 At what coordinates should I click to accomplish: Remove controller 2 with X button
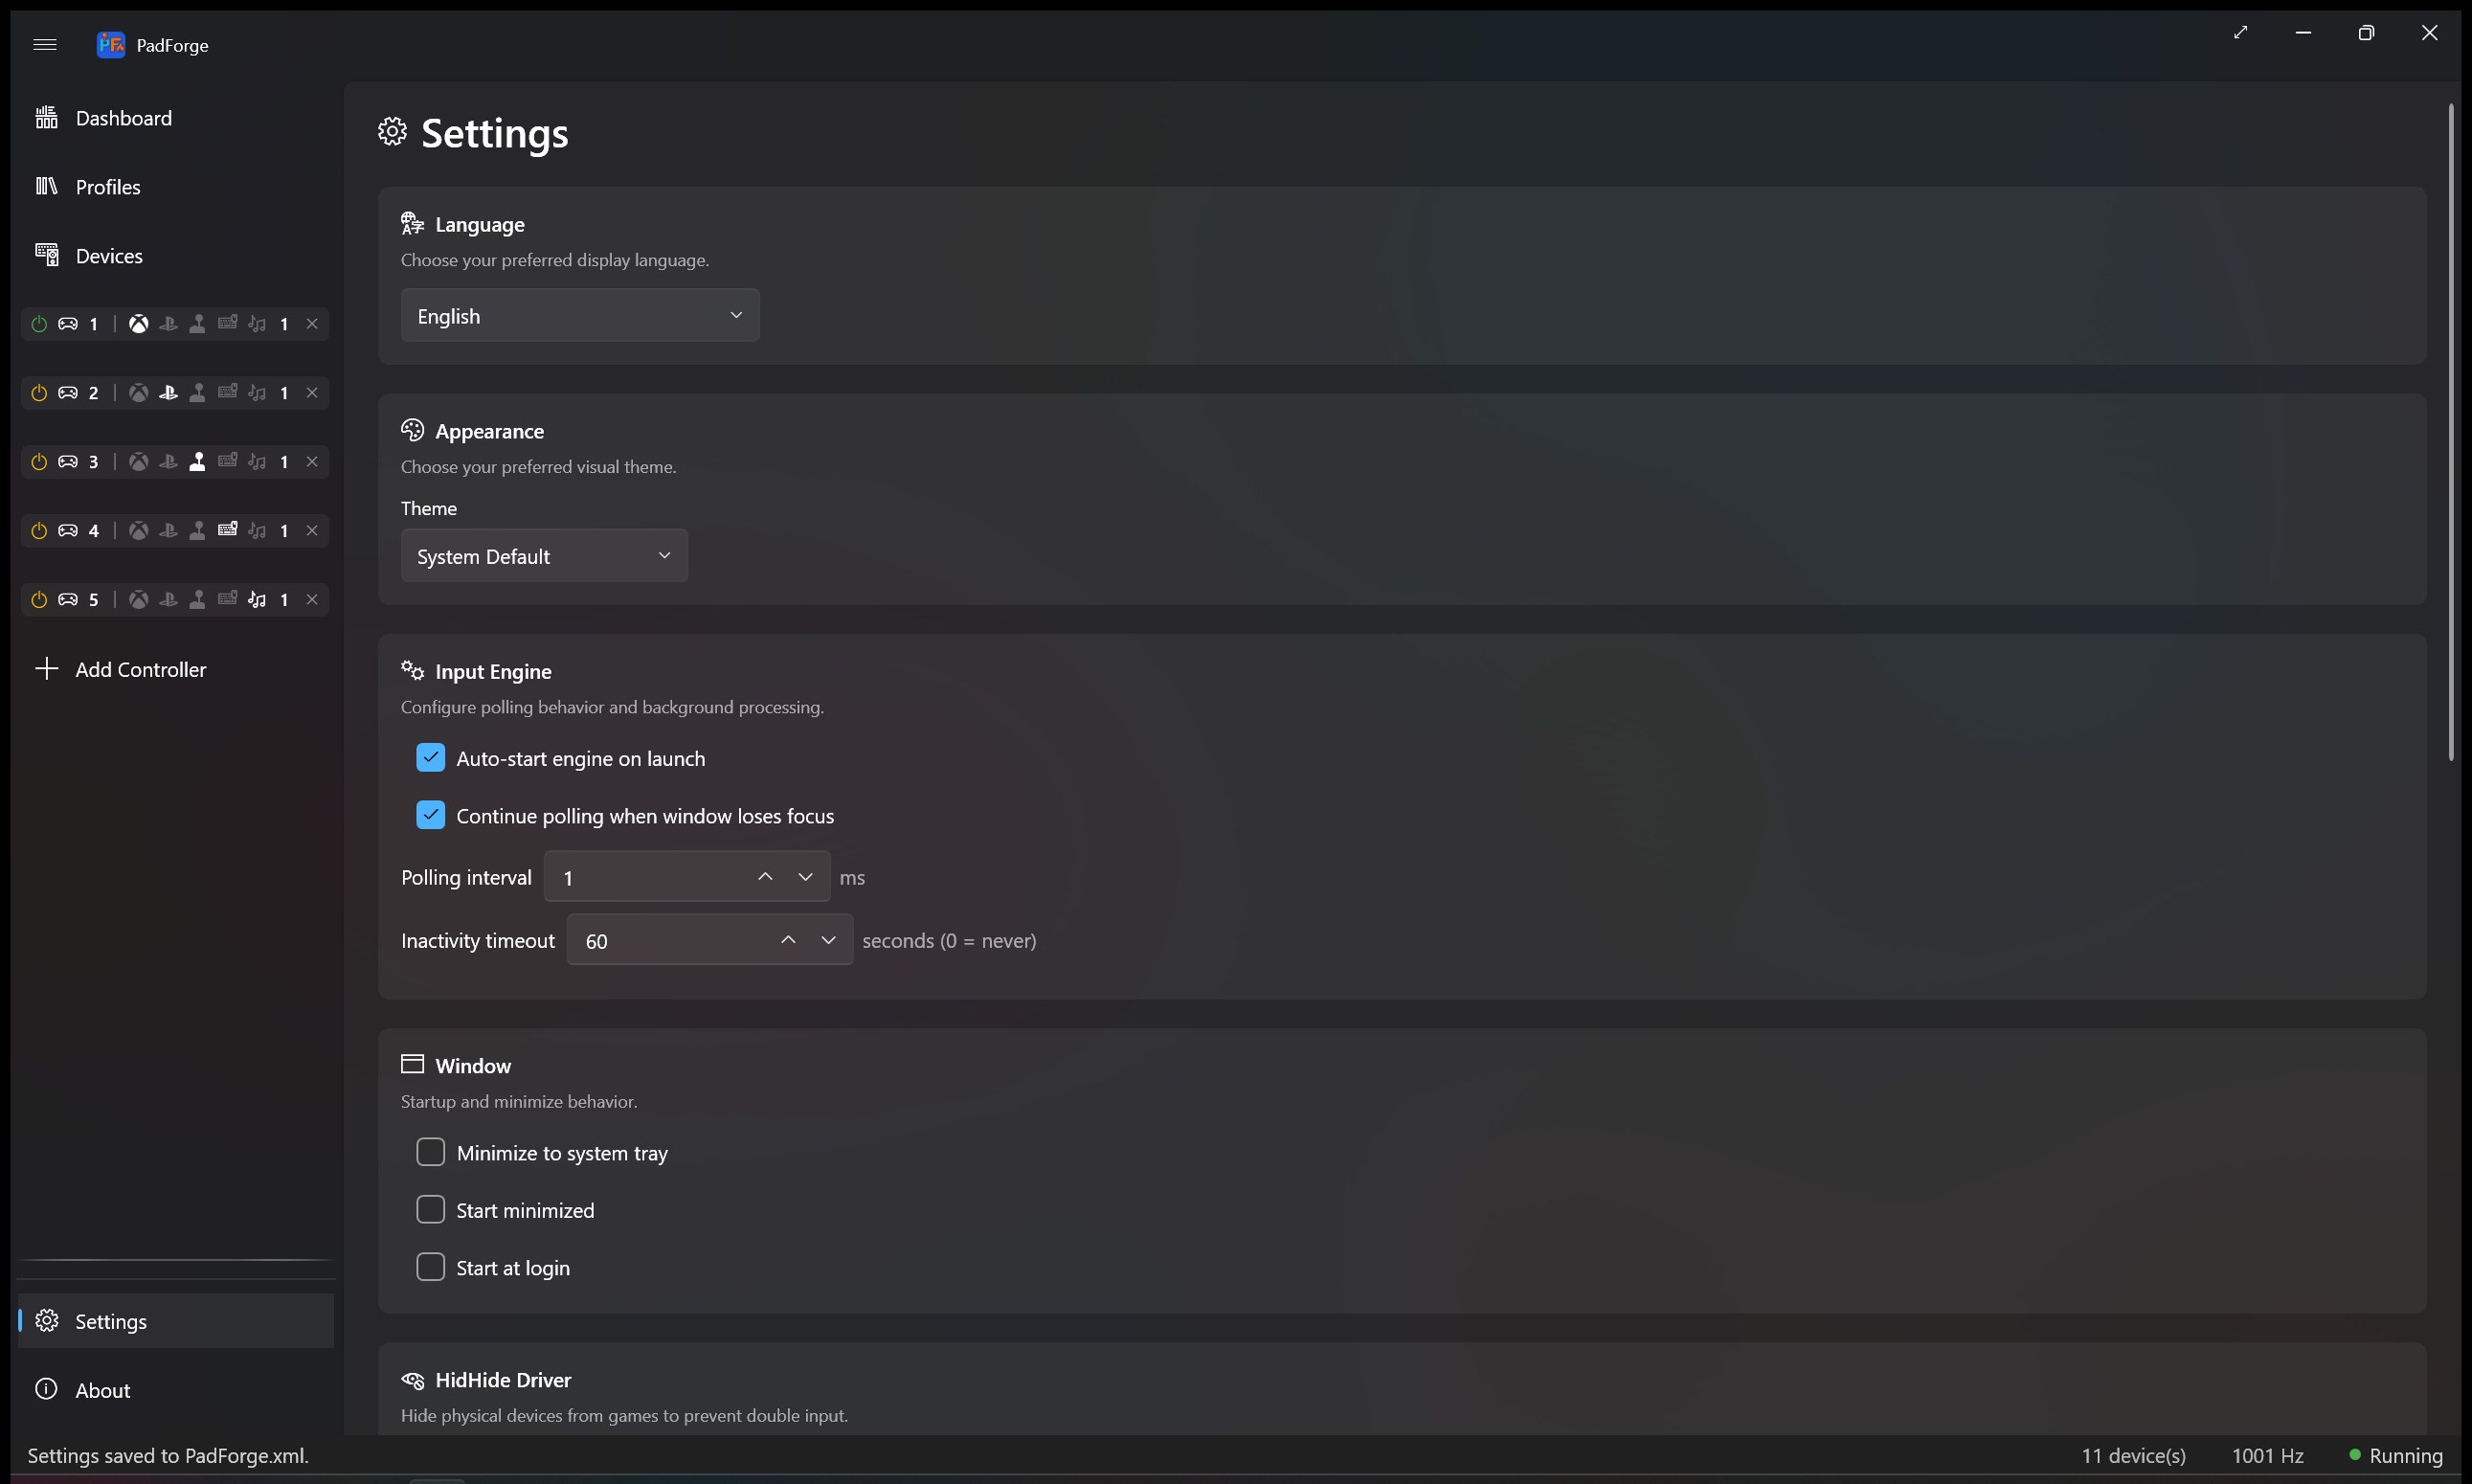tap(312, 393)
